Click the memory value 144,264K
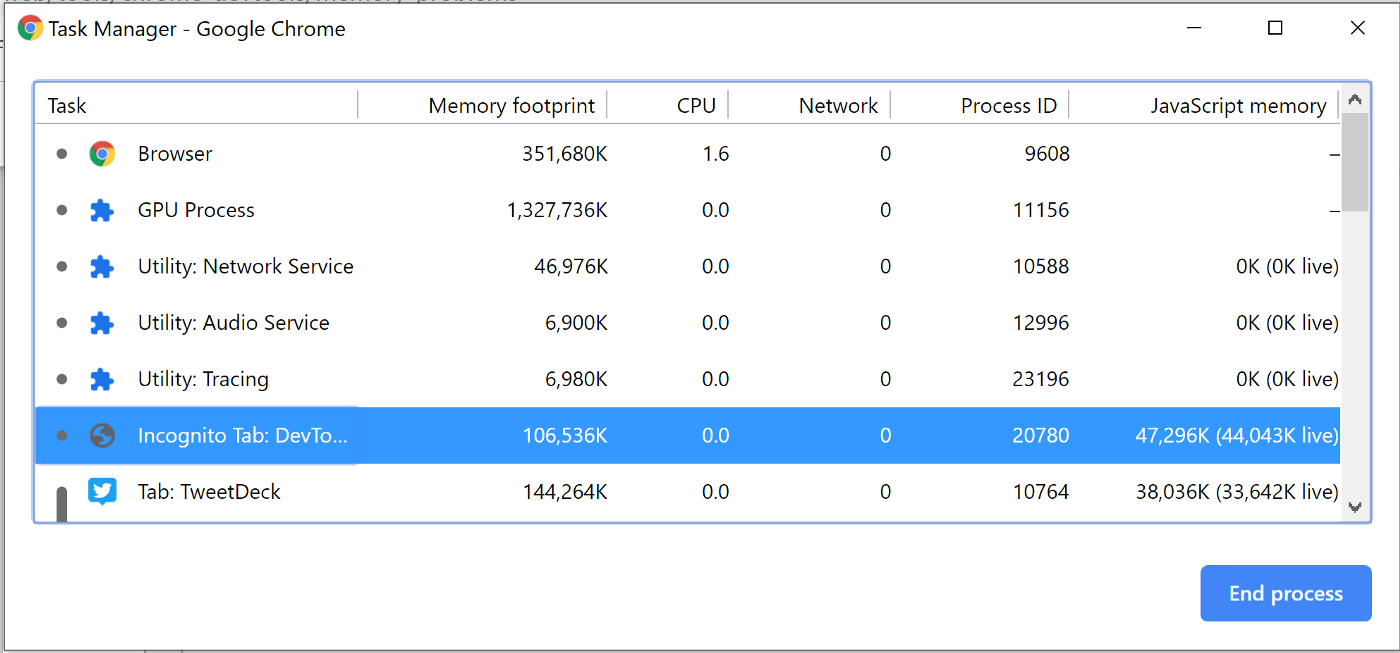 coord(565,492)
